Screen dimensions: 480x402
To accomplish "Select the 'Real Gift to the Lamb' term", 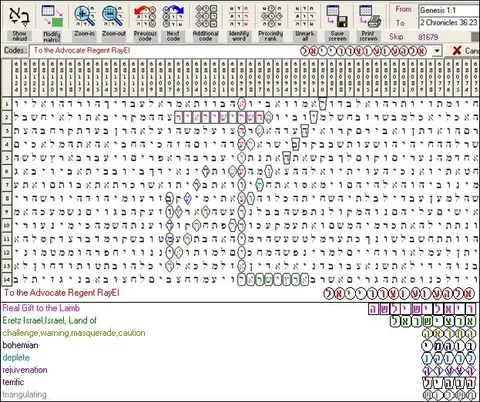I will 41,308.
